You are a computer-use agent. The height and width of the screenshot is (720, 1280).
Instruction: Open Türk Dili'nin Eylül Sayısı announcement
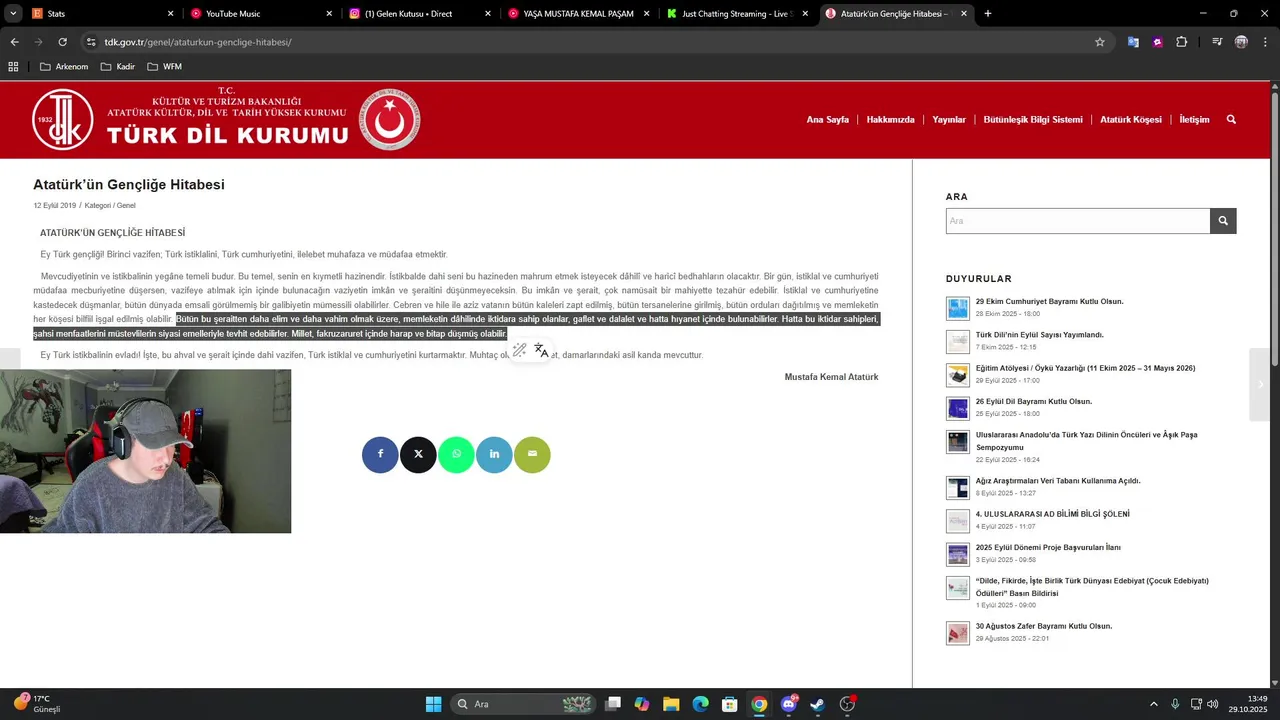point(1039,335)
